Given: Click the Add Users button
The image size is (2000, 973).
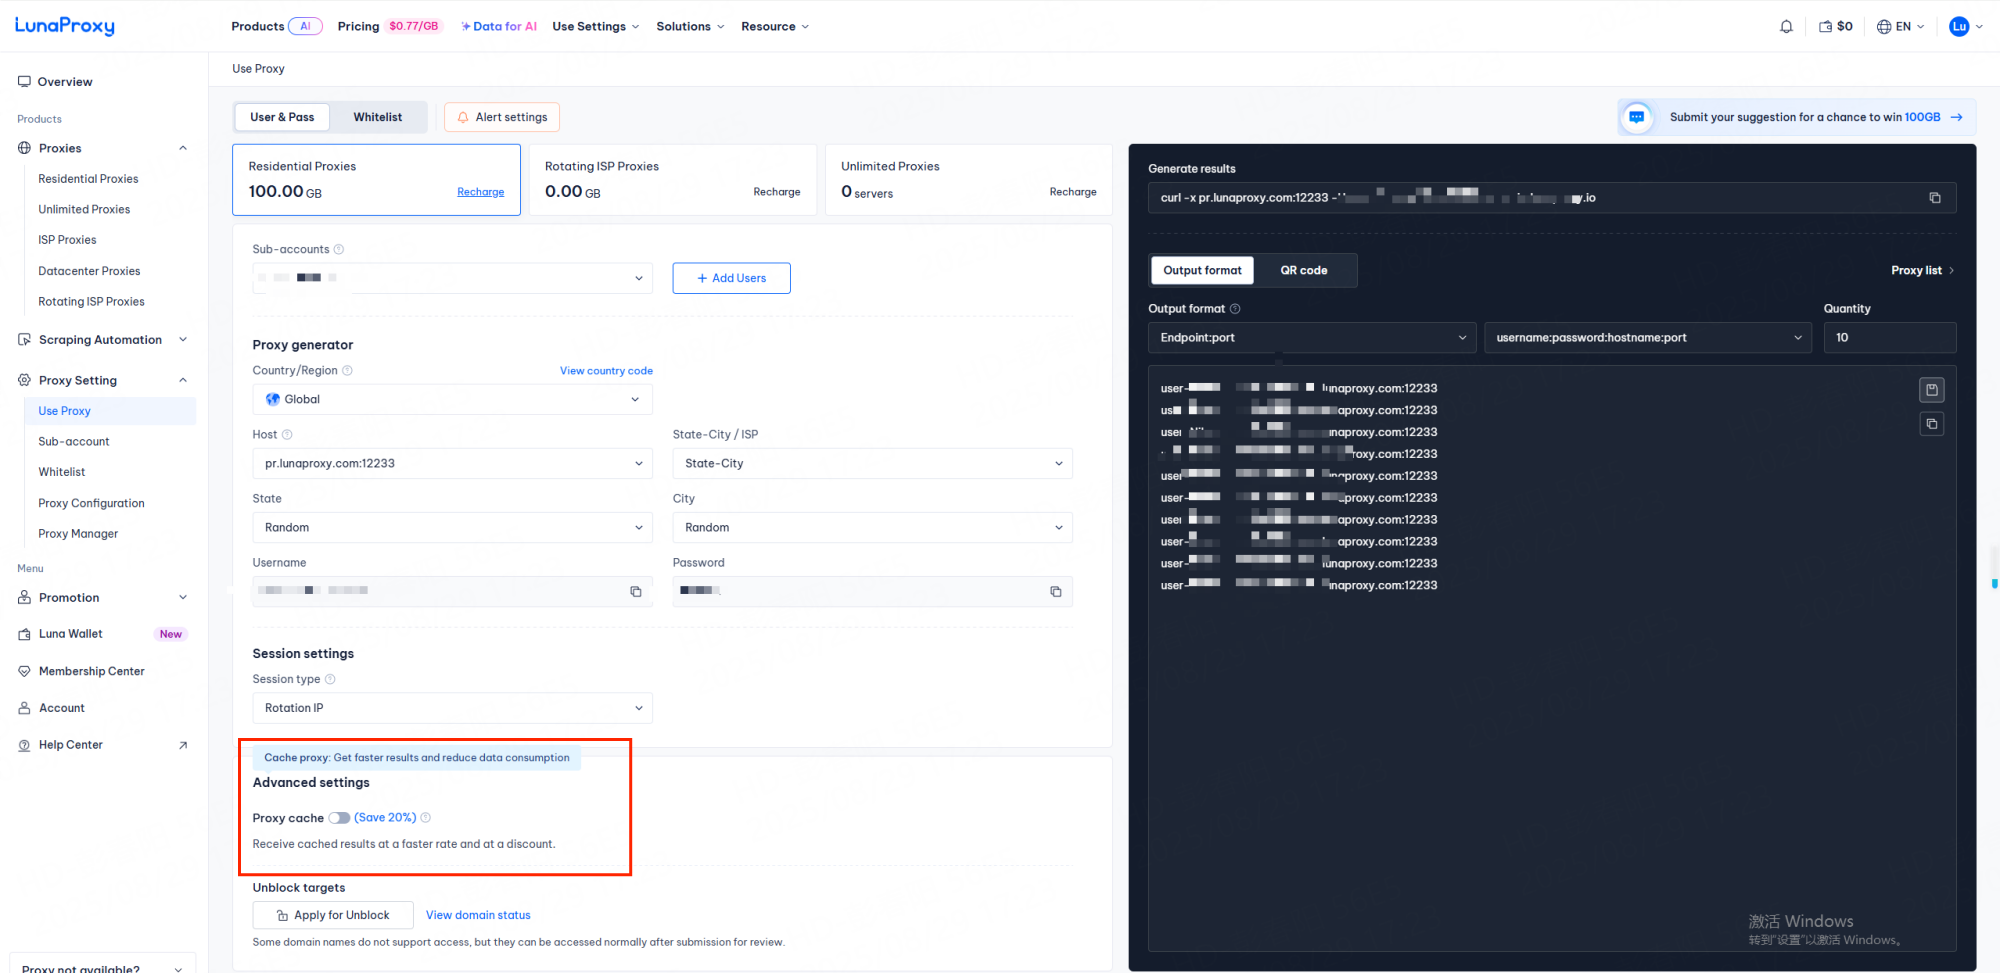Looking at the screenshot, I should point(731,278).
